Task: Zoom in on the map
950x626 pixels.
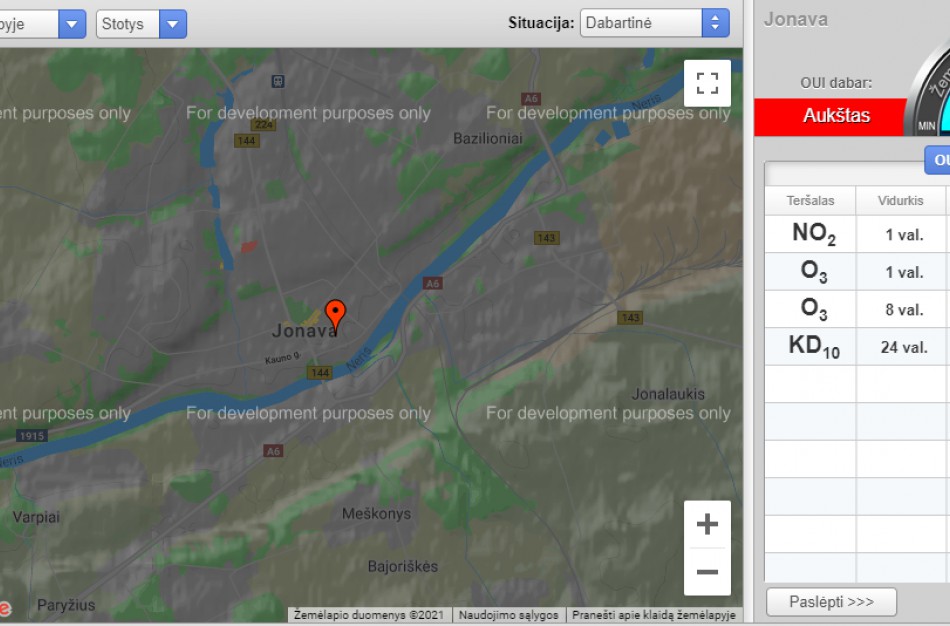Action: (x=707, y=525)
